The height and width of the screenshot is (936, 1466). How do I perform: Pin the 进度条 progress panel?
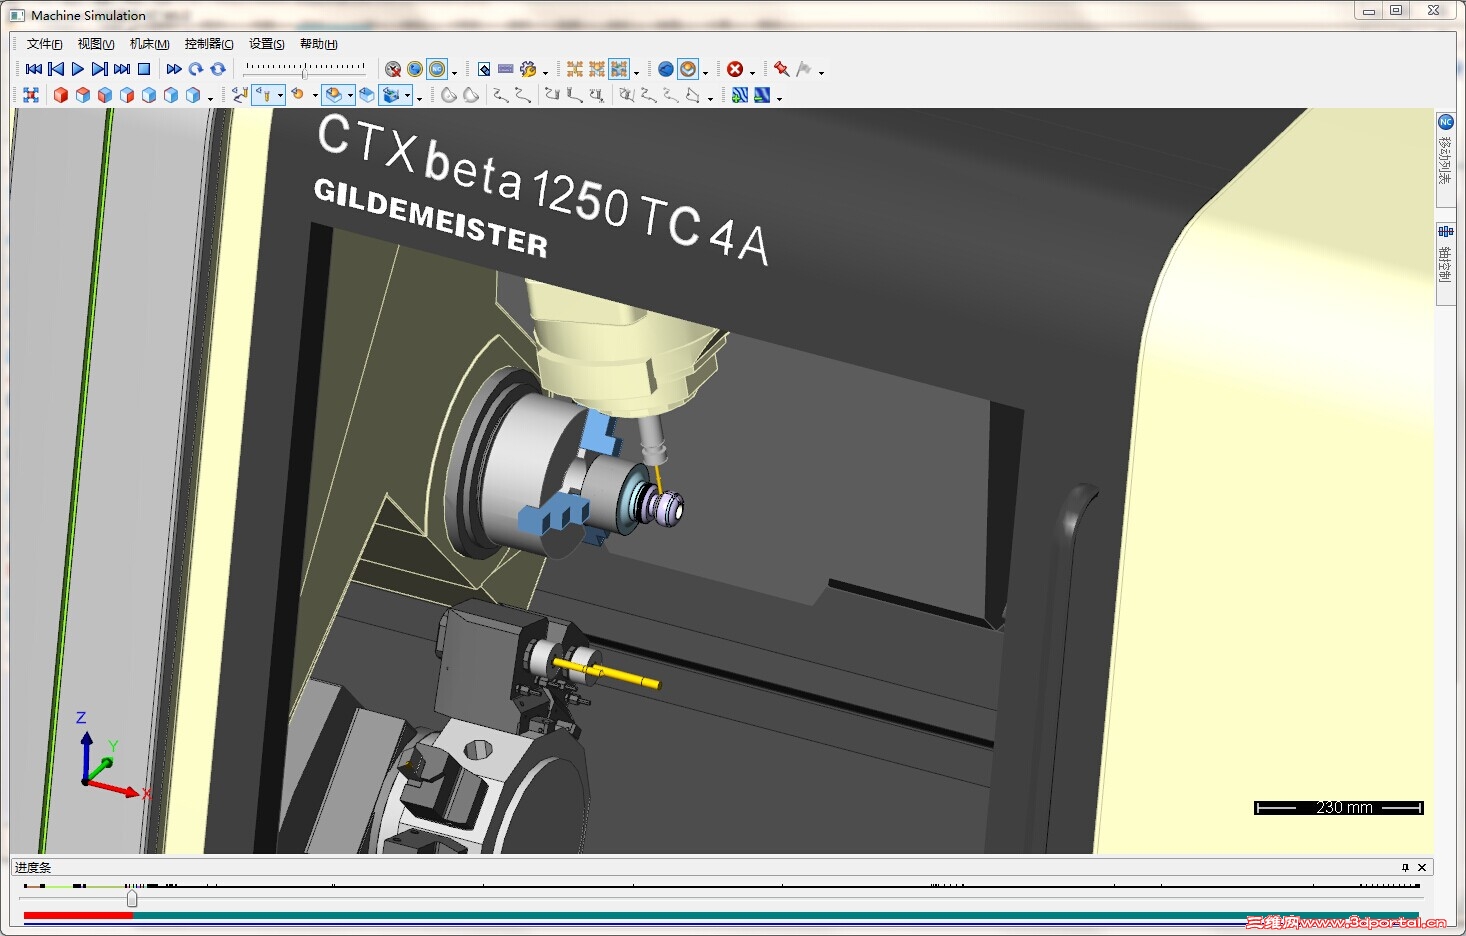[1405, 867]
